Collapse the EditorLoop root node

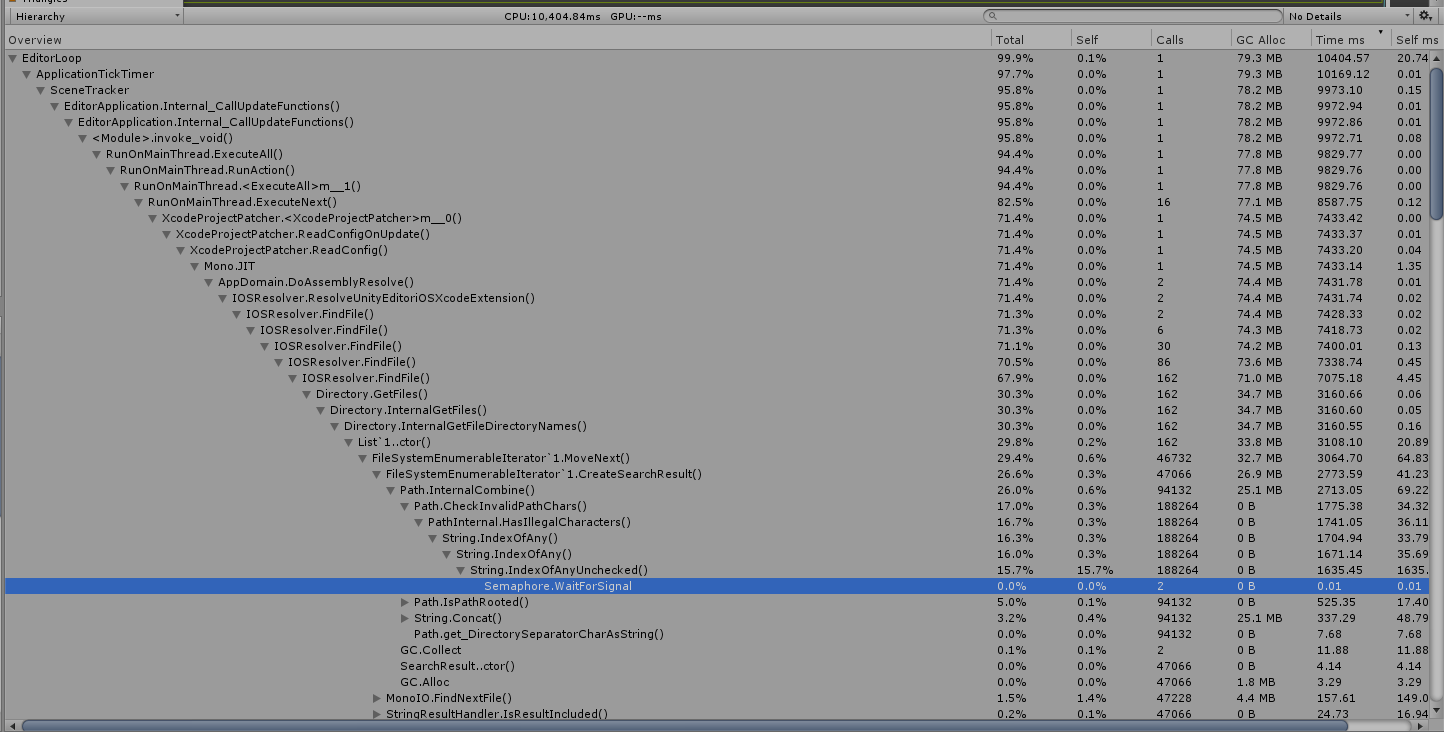pyautogui.click(x=10, y=57)
